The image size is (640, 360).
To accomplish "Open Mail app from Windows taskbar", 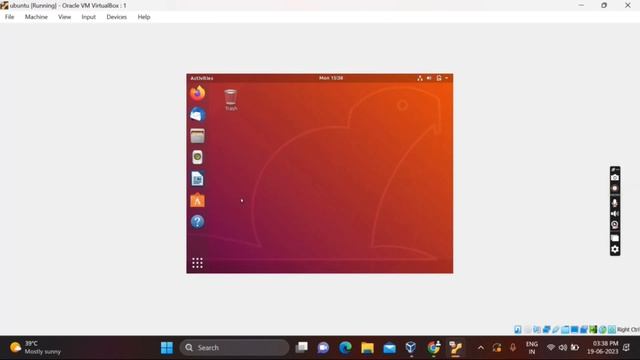I will click(x=389, y=348).
